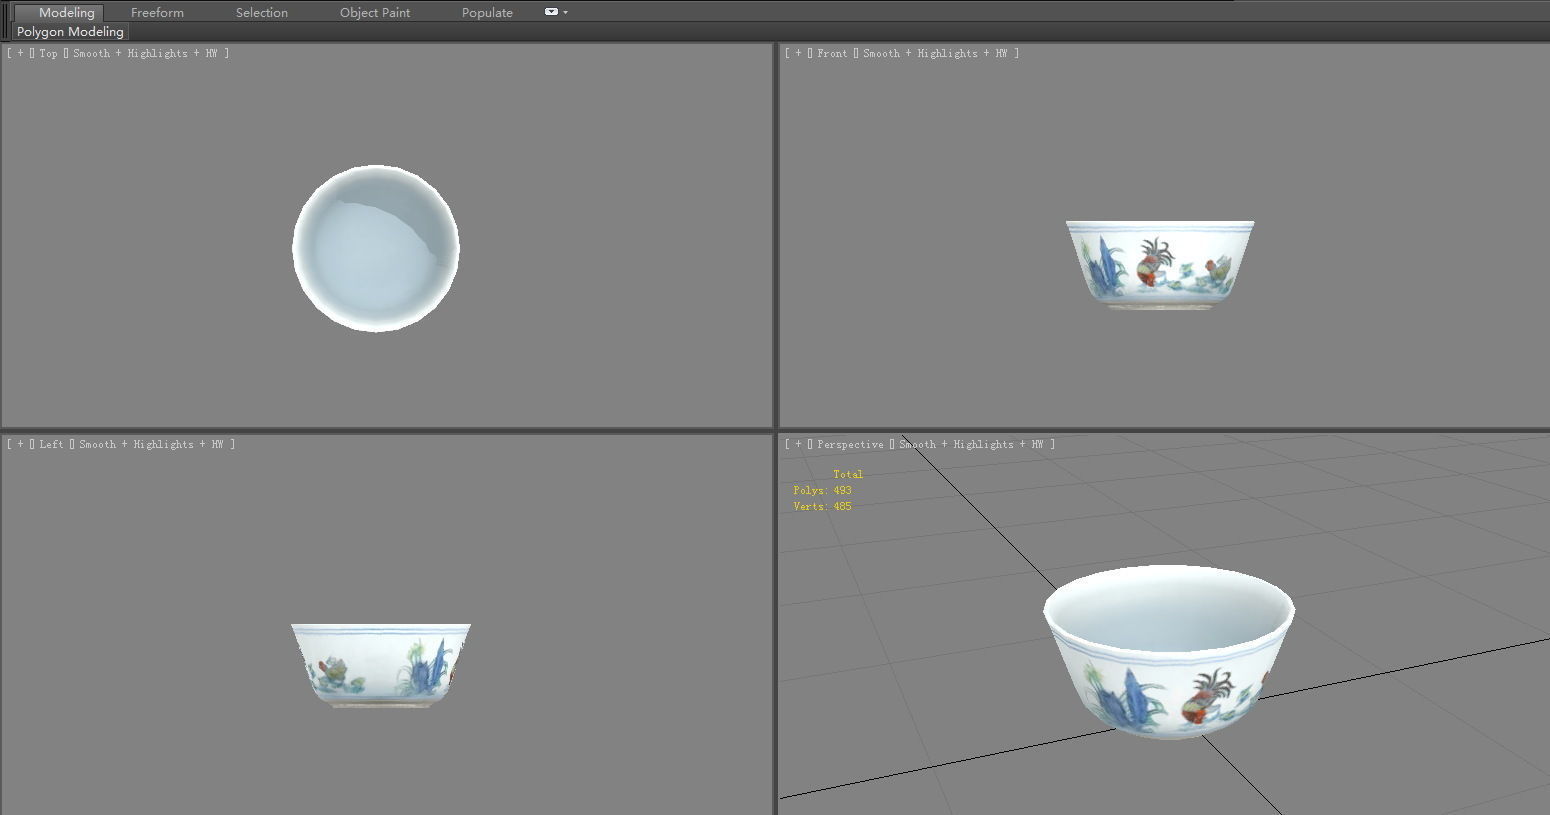Open the Left viewport point-of-view label menu
This screenshot has height=815, width=1550.
(50, 444)
